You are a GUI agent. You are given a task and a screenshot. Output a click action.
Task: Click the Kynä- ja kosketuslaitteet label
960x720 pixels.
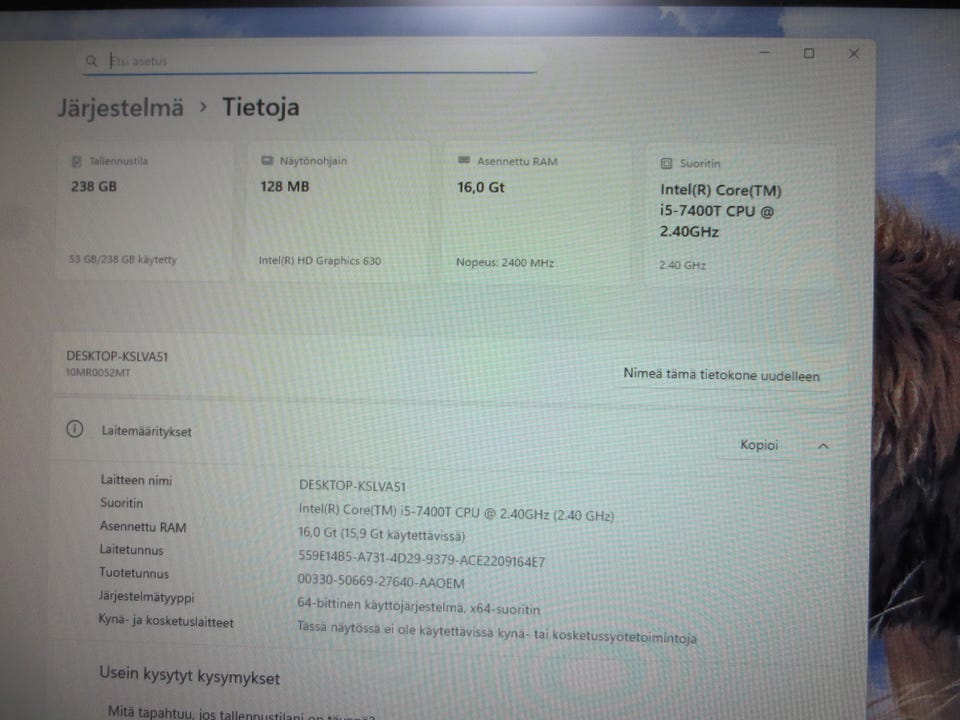pyautogui.click(x=166, y=621)
